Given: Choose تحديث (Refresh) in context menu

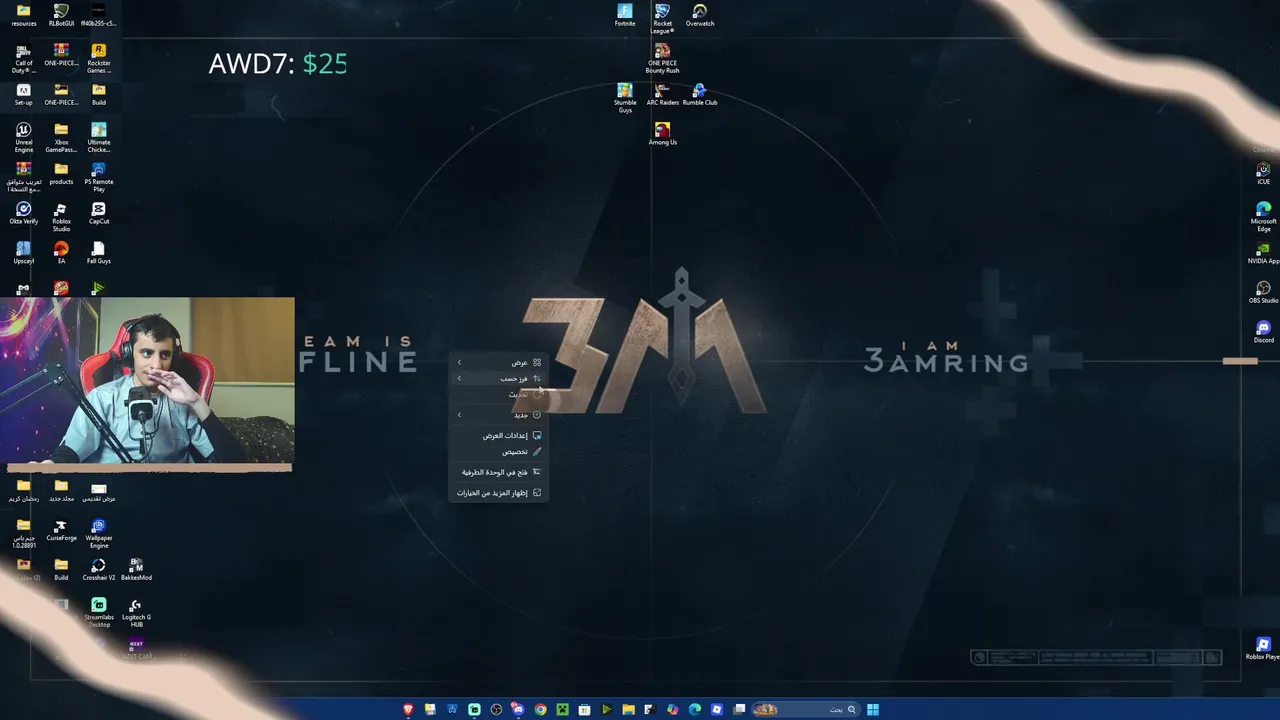Looking at the screenshot, I should click(x=498, y=394).
